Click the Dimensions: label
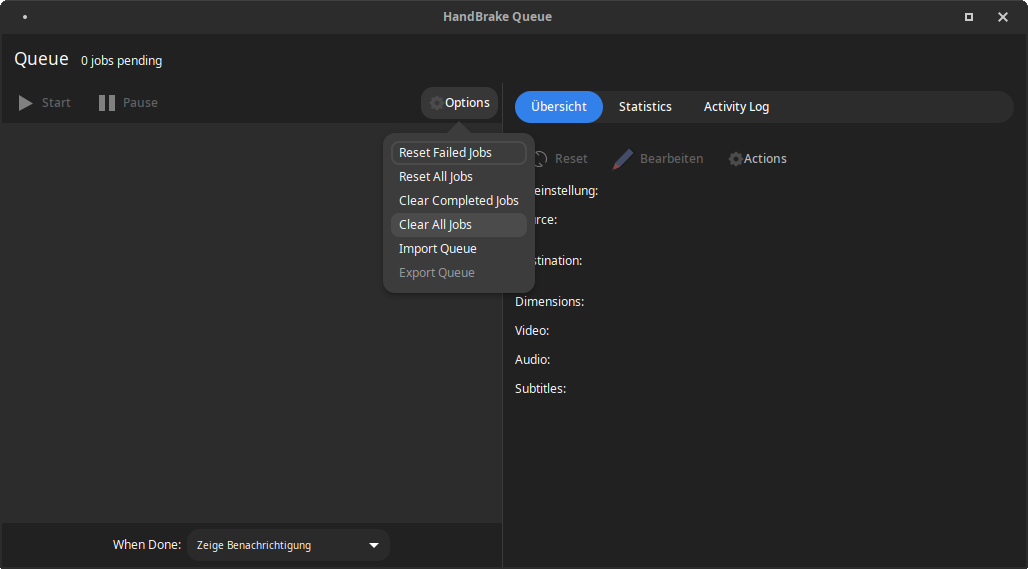Image resolution: width=1028 pixels, height=569 pixels. point(549,302)
